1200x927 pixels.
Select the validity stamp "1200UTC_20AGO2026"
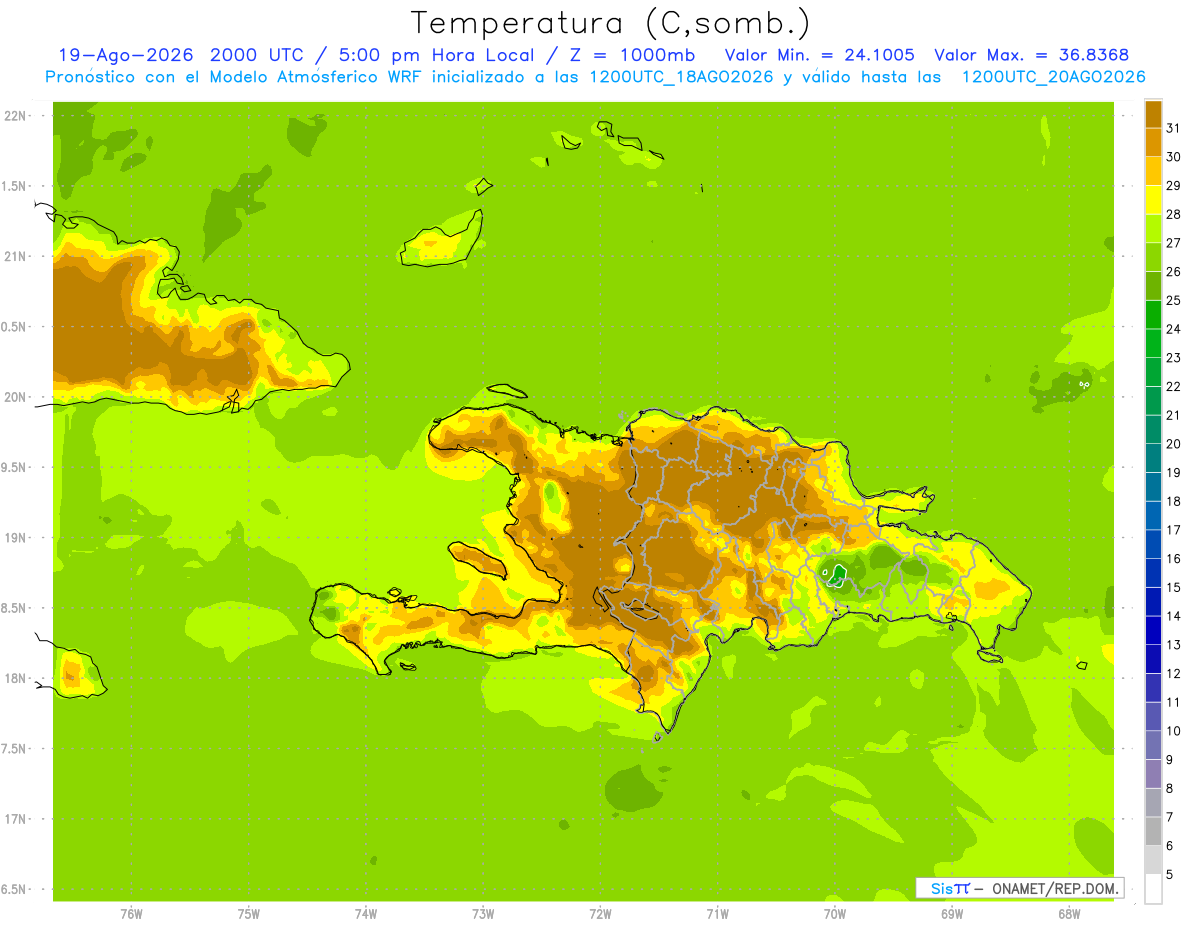coord(1053,77)
